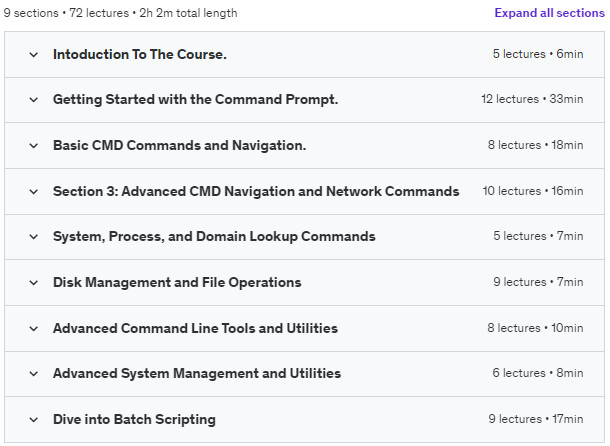Open 'System, Process, and Domain Lookup Commands' title
Image resolution: width=610 pixels, height=446 pixels.
coord(214,236)
